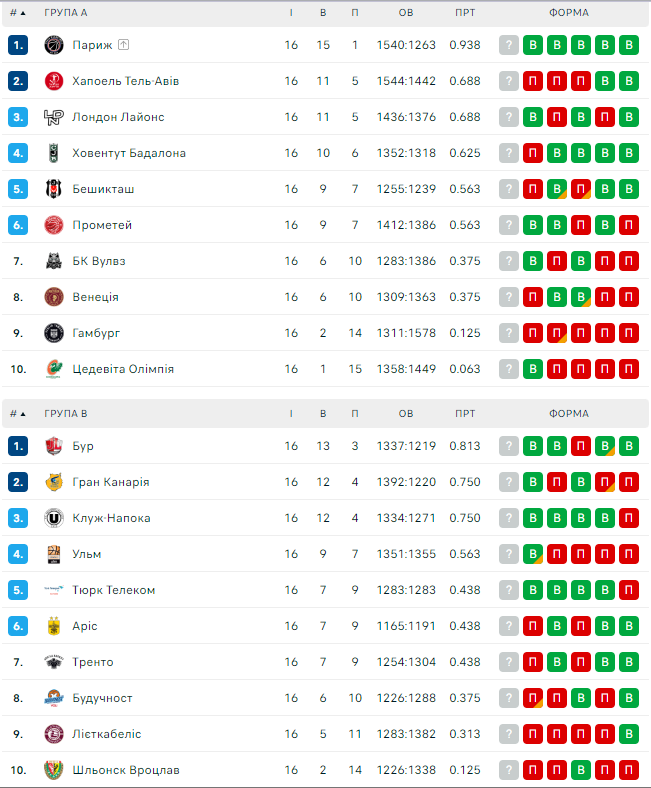The width and height of the screenshot is (651, 788).
Task: Click the Paris team logo icon
Action: (54, 45)
